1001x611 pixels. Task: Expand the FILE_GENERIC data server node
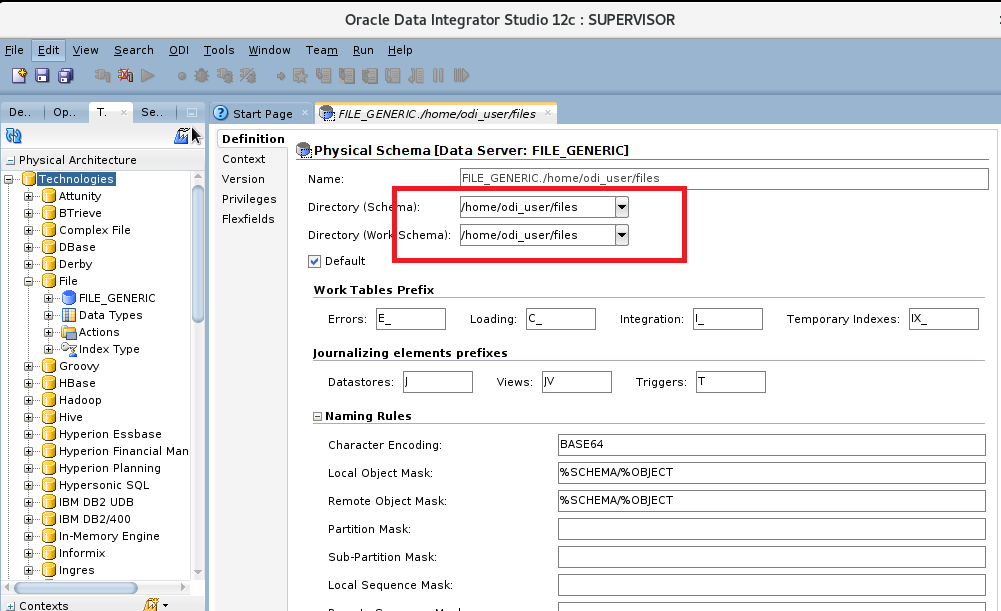coord(49,298)
